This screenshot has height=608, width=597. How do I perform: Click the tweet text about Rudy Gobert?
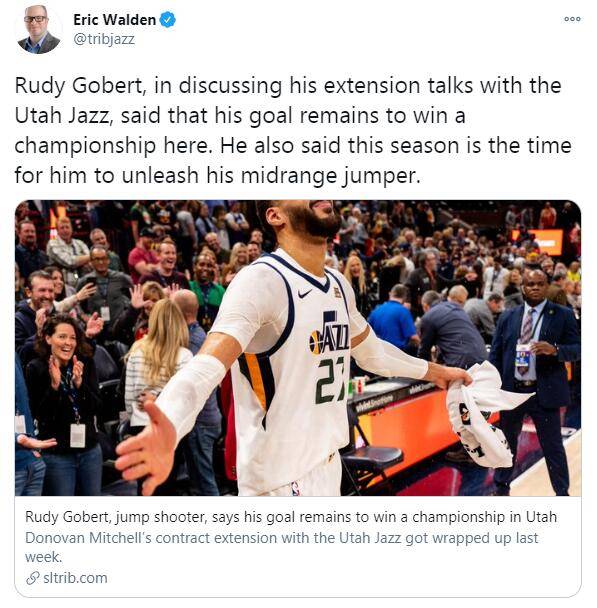pyautogui.click(x=293, y=130)
